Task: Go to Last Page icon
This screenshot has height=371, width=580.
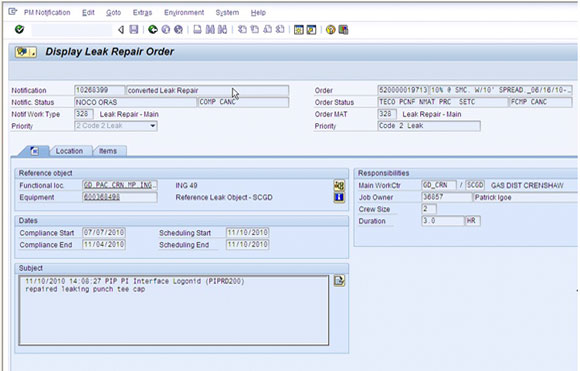Action: [x=280, y=30]
